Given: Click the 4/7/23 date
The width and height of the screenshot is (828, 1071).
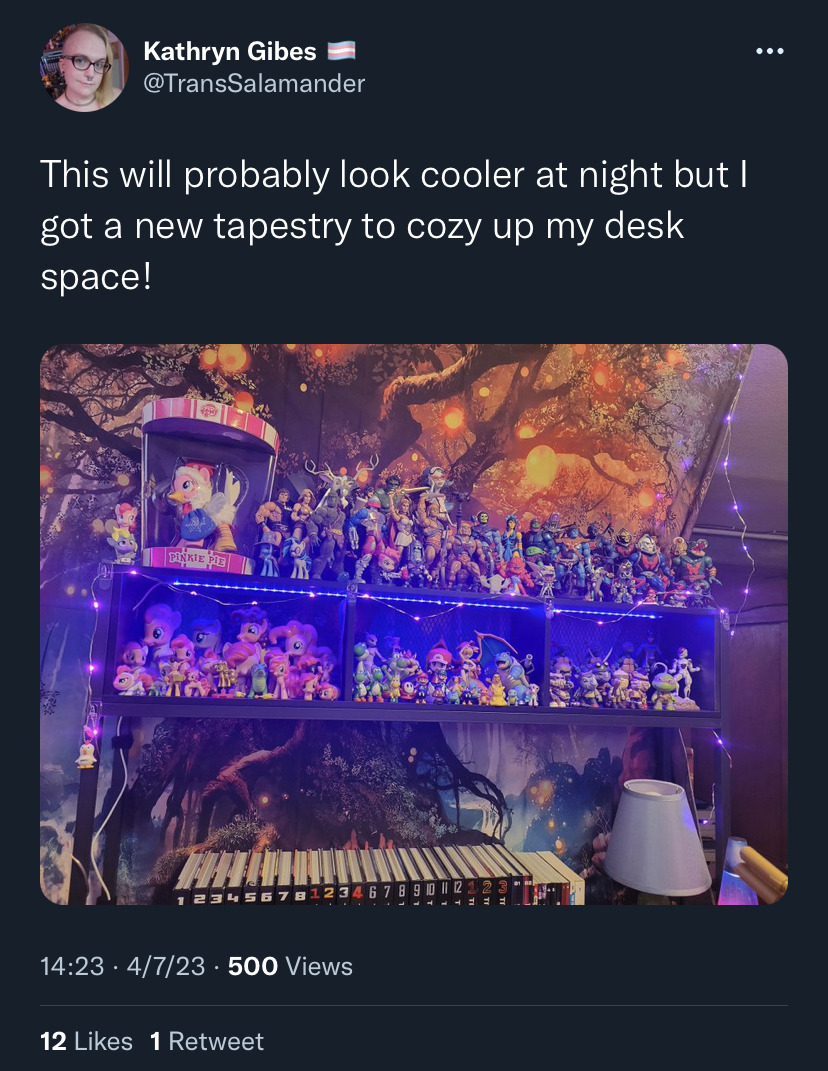Looking at the screenshot, I should (x=165, y=966).
